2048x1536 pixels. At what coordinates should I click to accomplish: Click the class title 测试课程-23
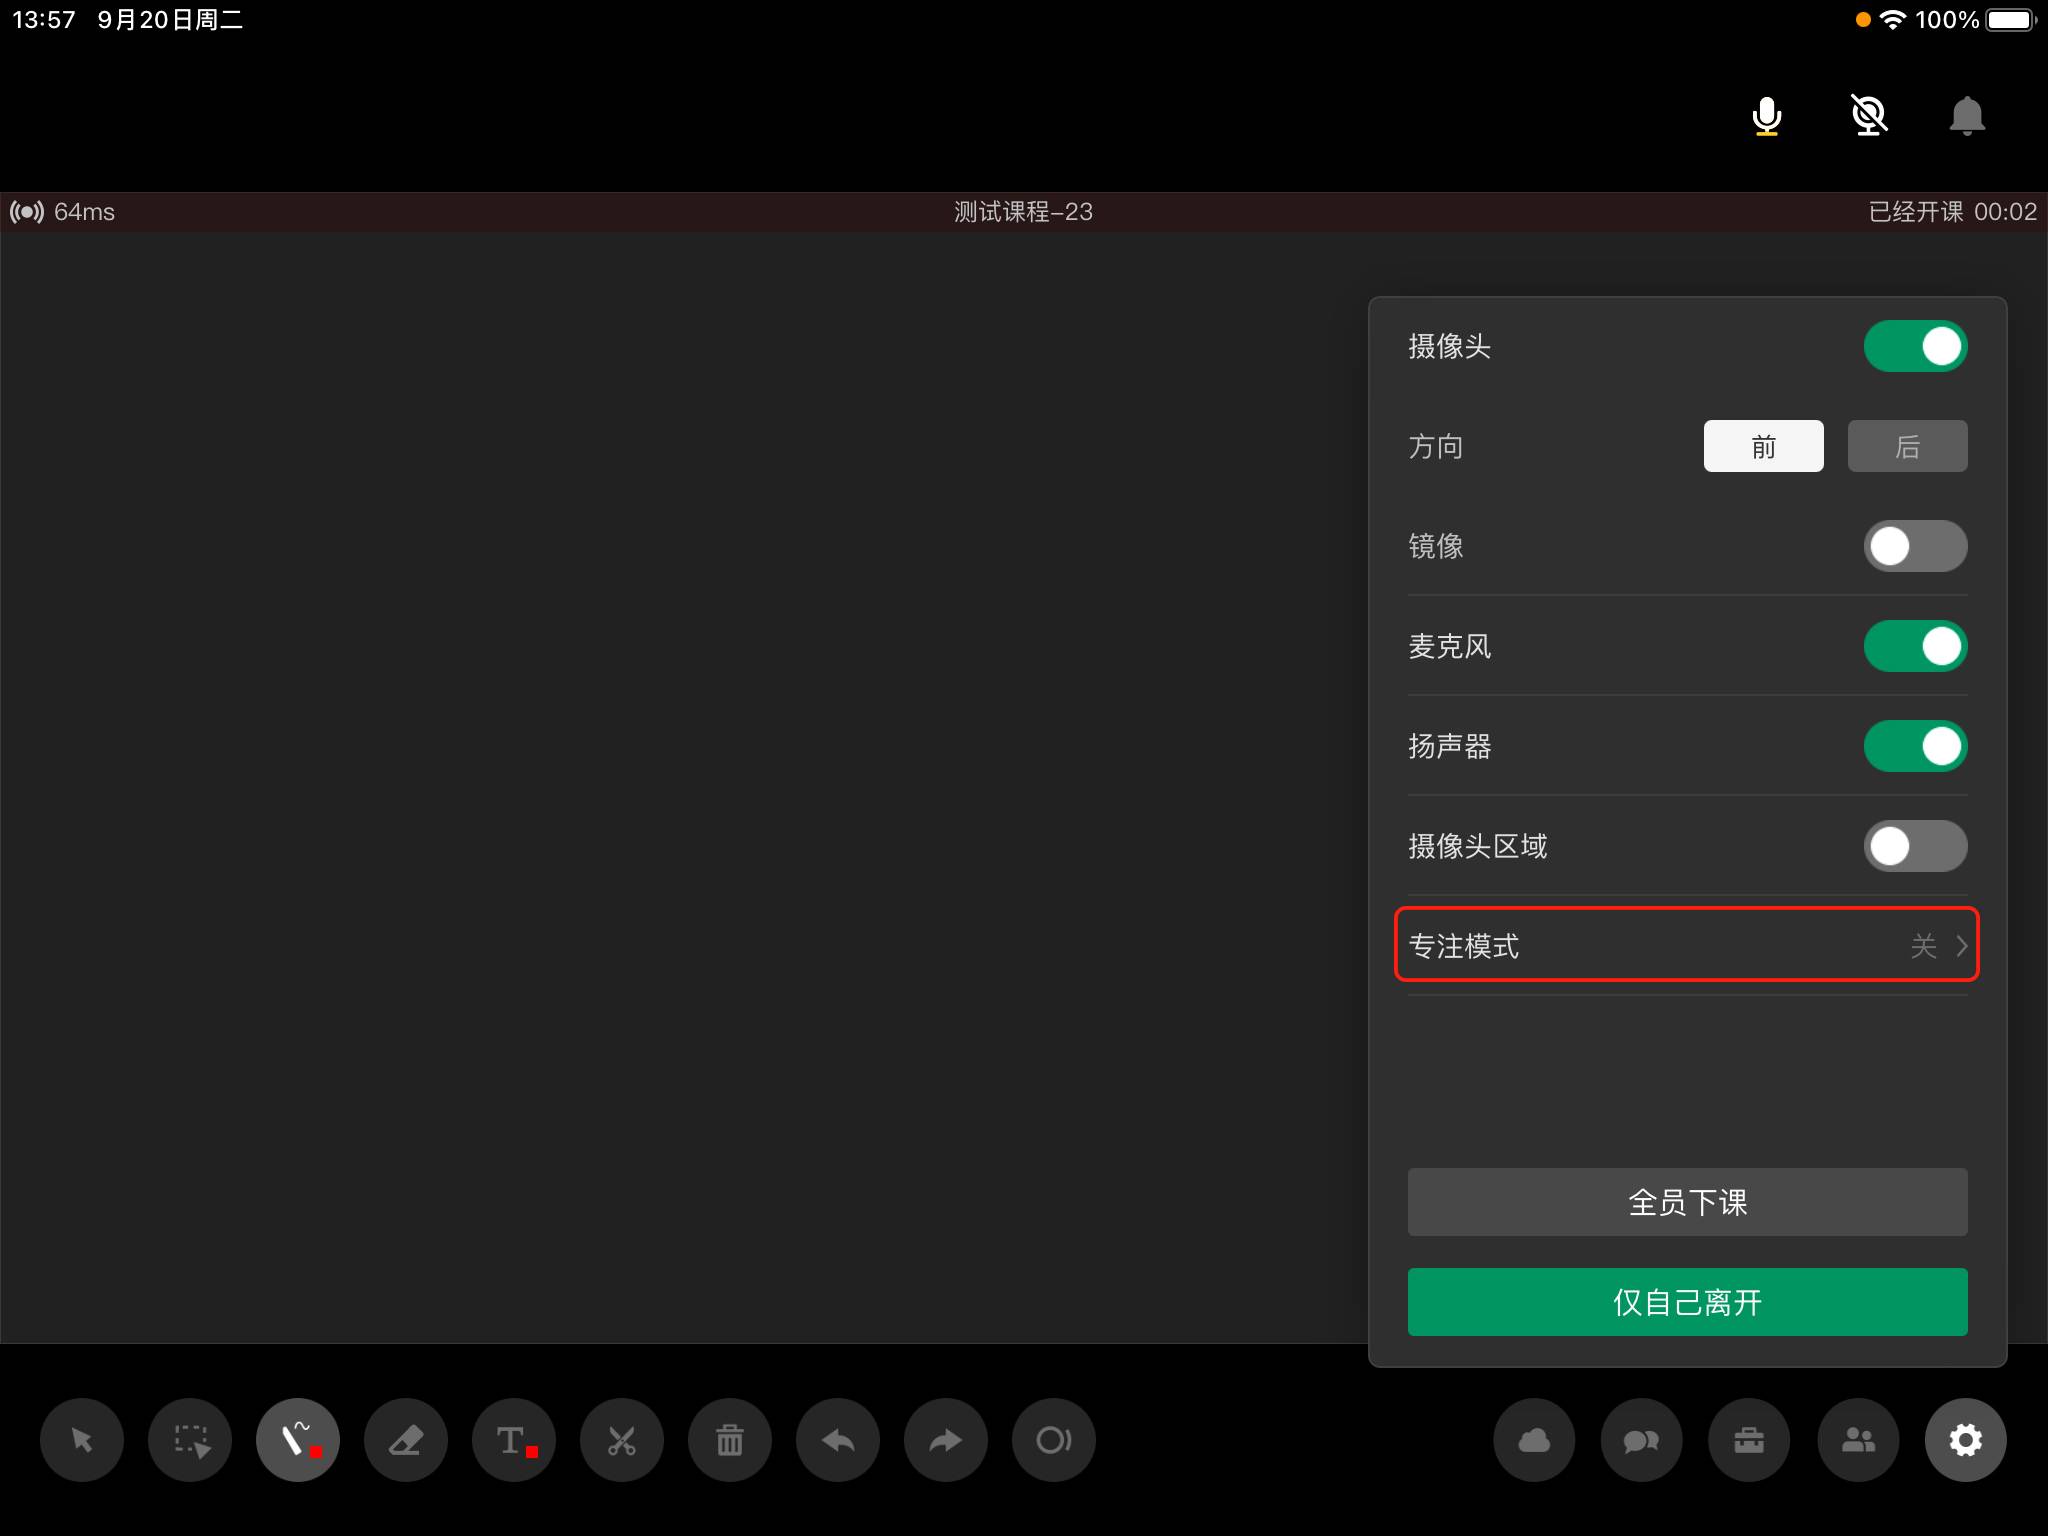pos(1023,212)
